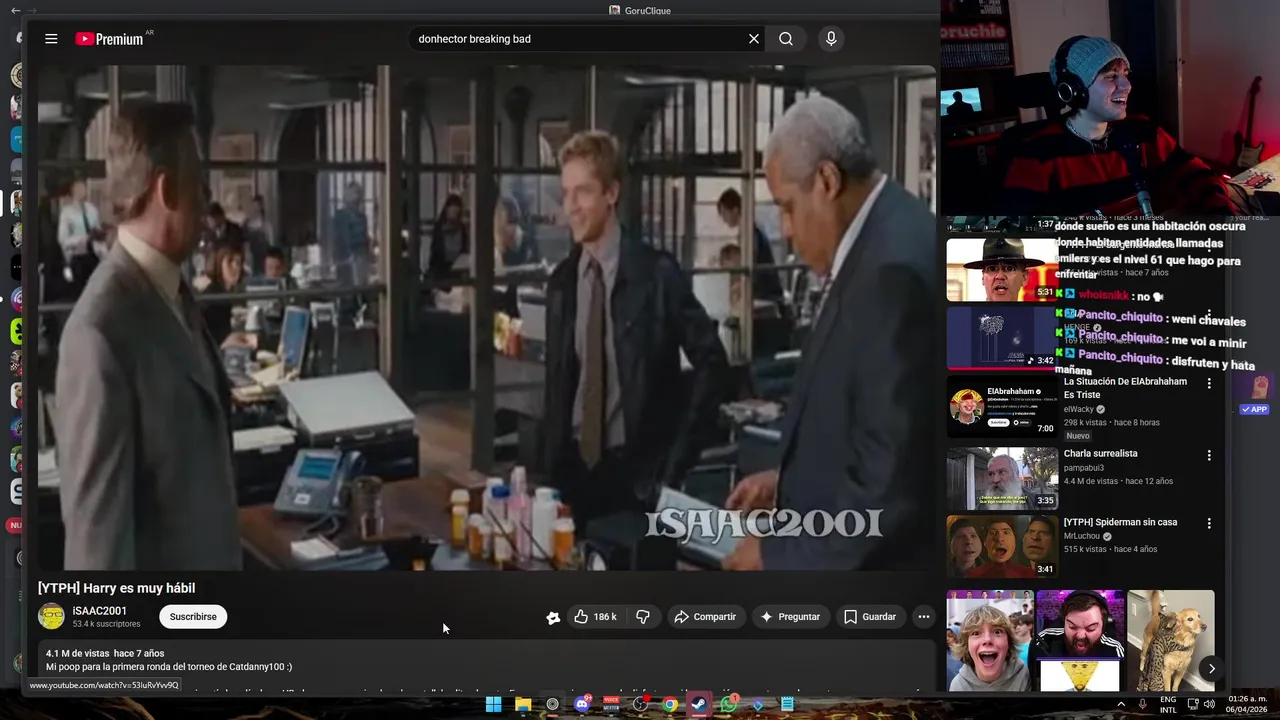
Task: Open the network tray icon
Action: [x=1191, y=704]
